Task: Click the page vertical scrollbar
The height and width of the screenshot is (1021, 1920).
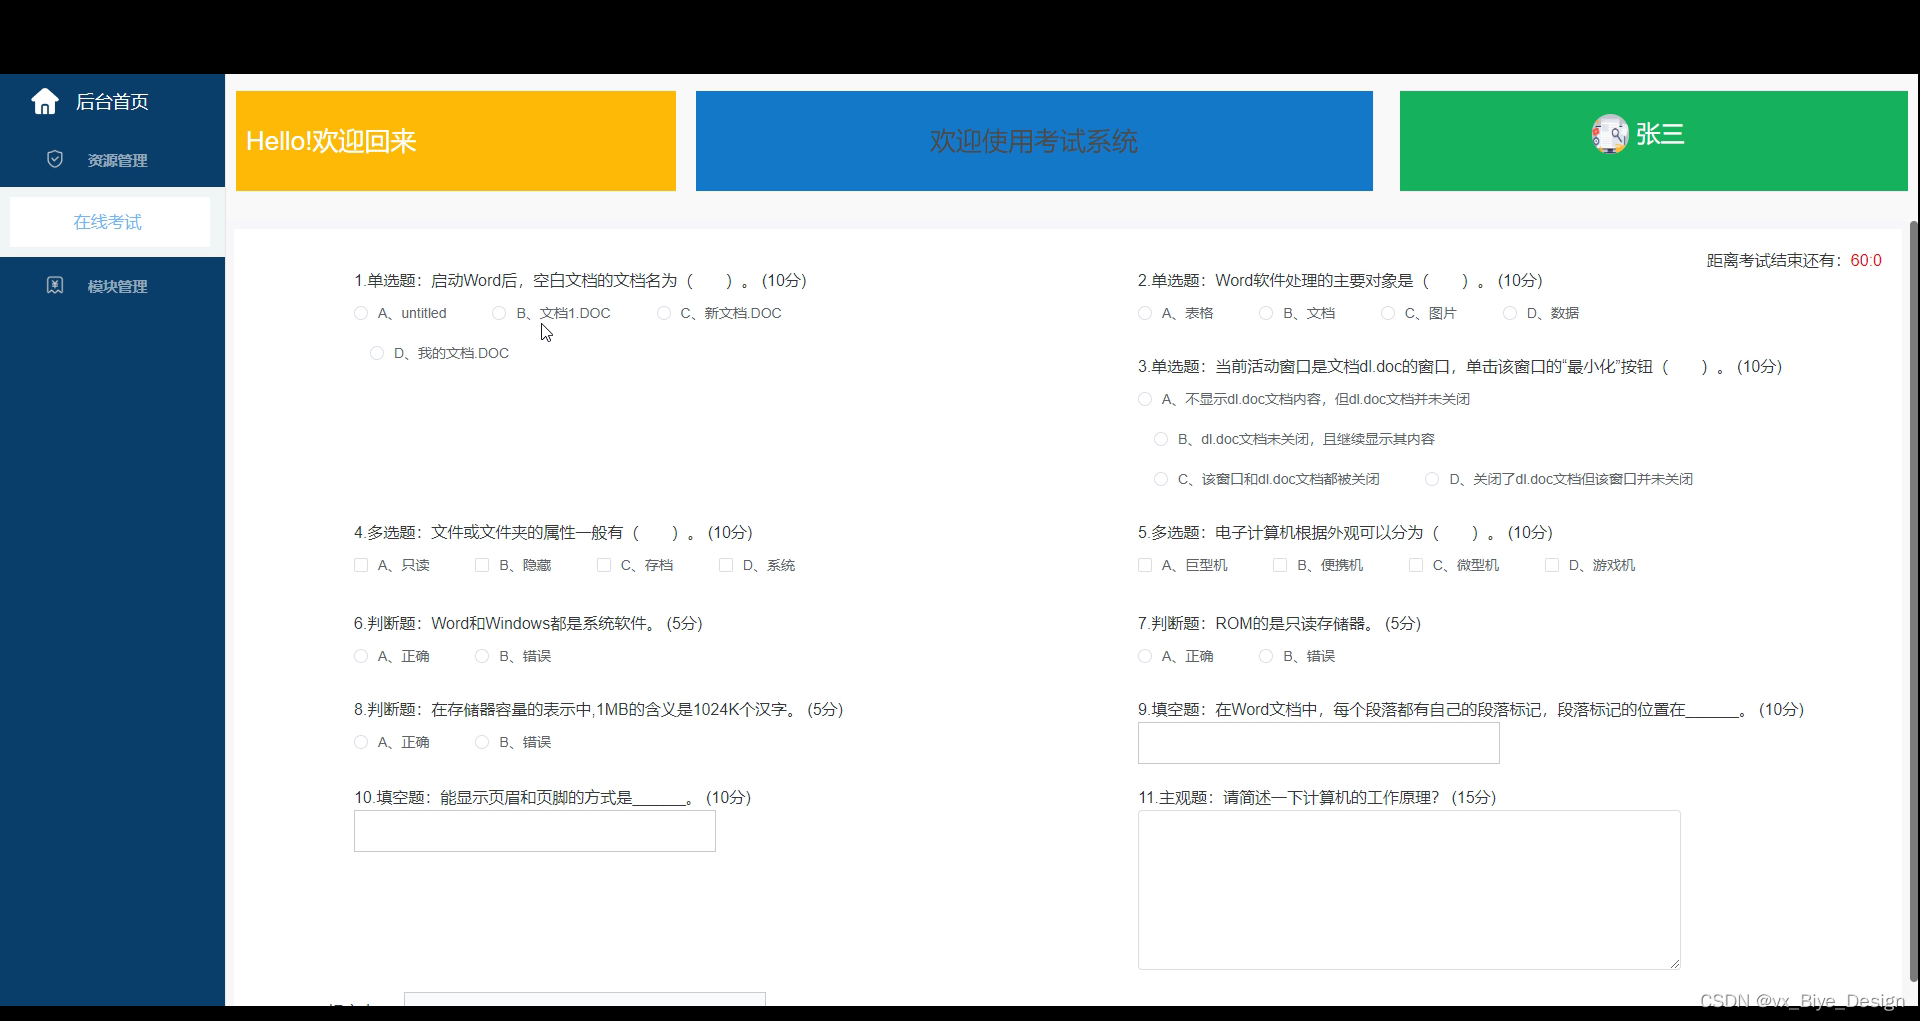Action: (x=1914, y=600)
